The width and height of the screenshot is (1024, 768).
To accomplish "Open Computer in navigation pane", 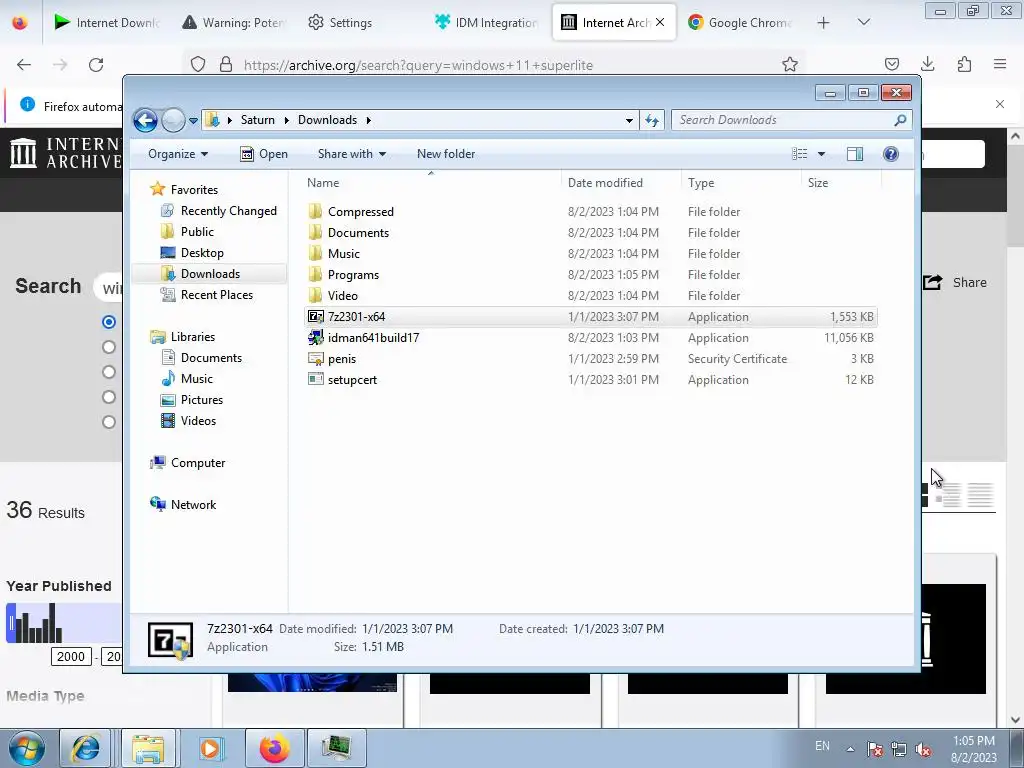I will tap(198, 463).
